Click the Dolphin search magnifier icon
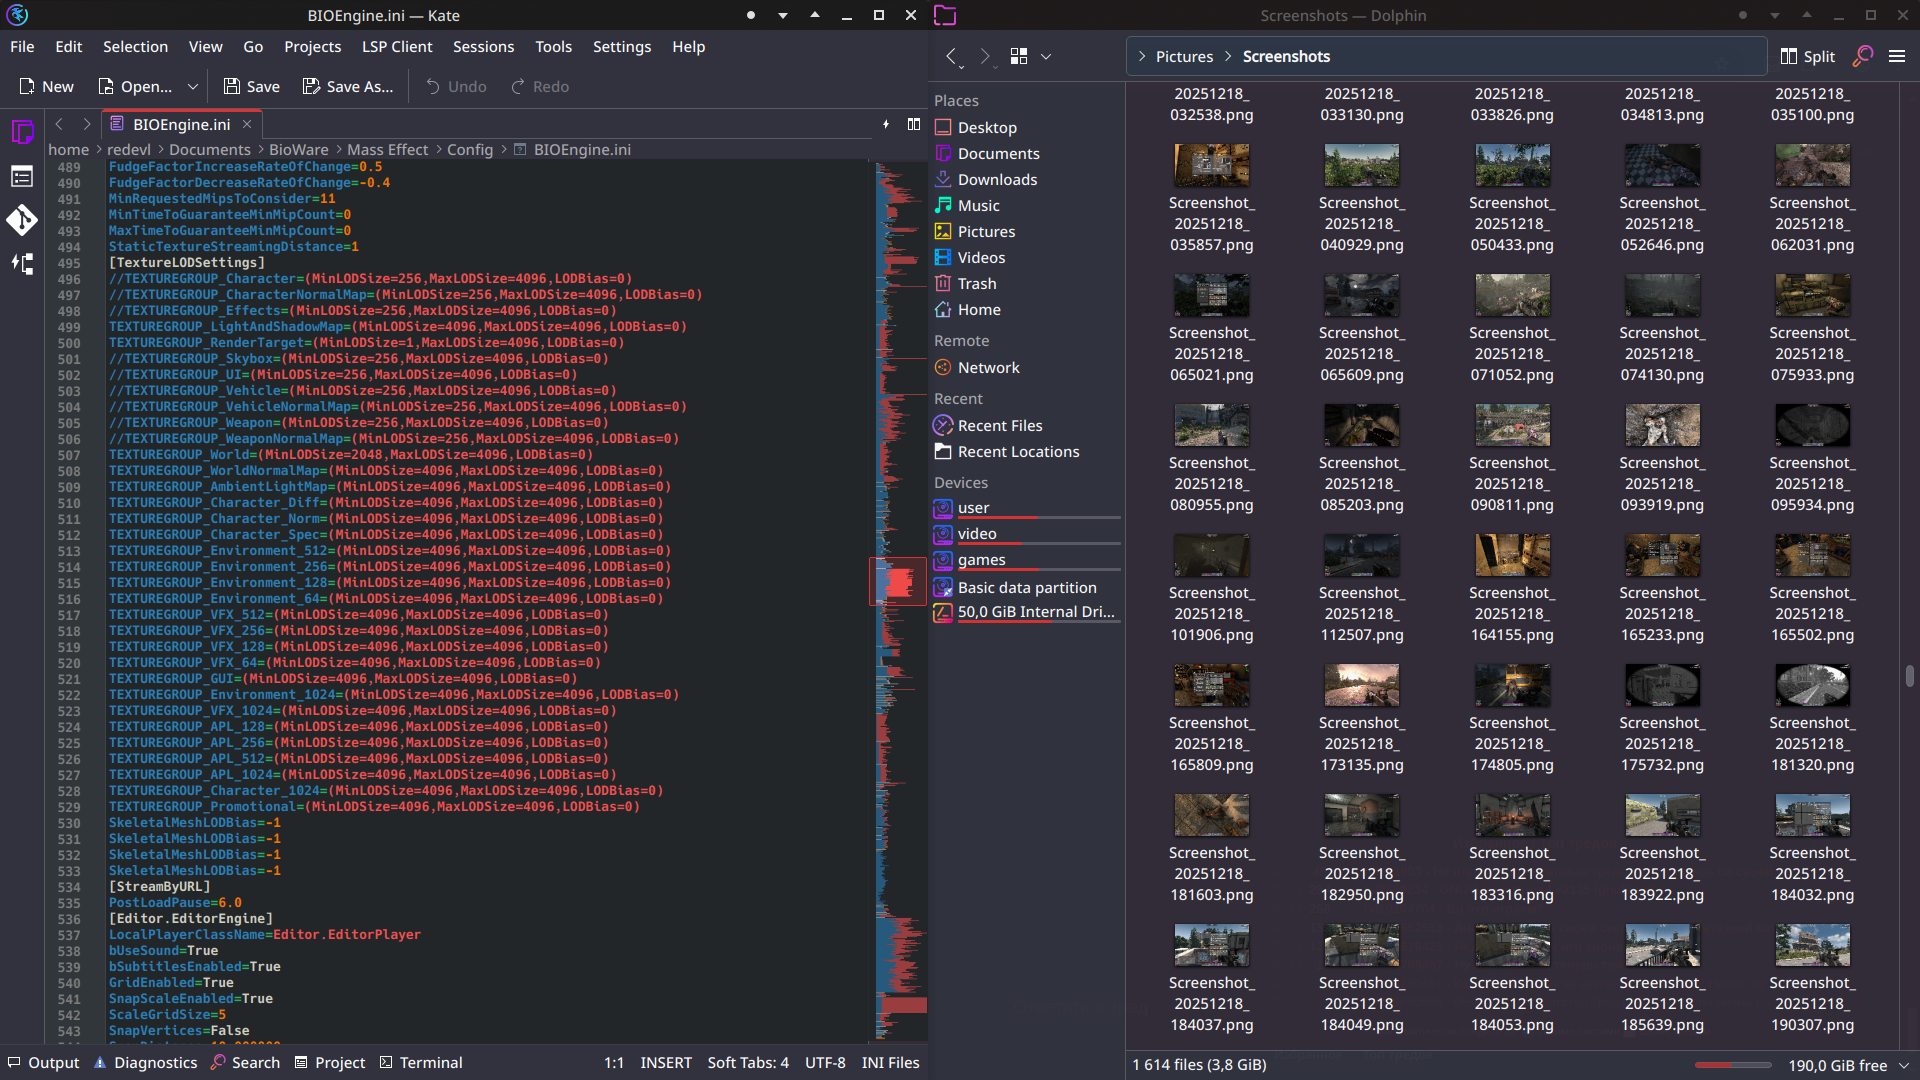Viewport: 1920px width, 1080px height. coord(1862,56)
